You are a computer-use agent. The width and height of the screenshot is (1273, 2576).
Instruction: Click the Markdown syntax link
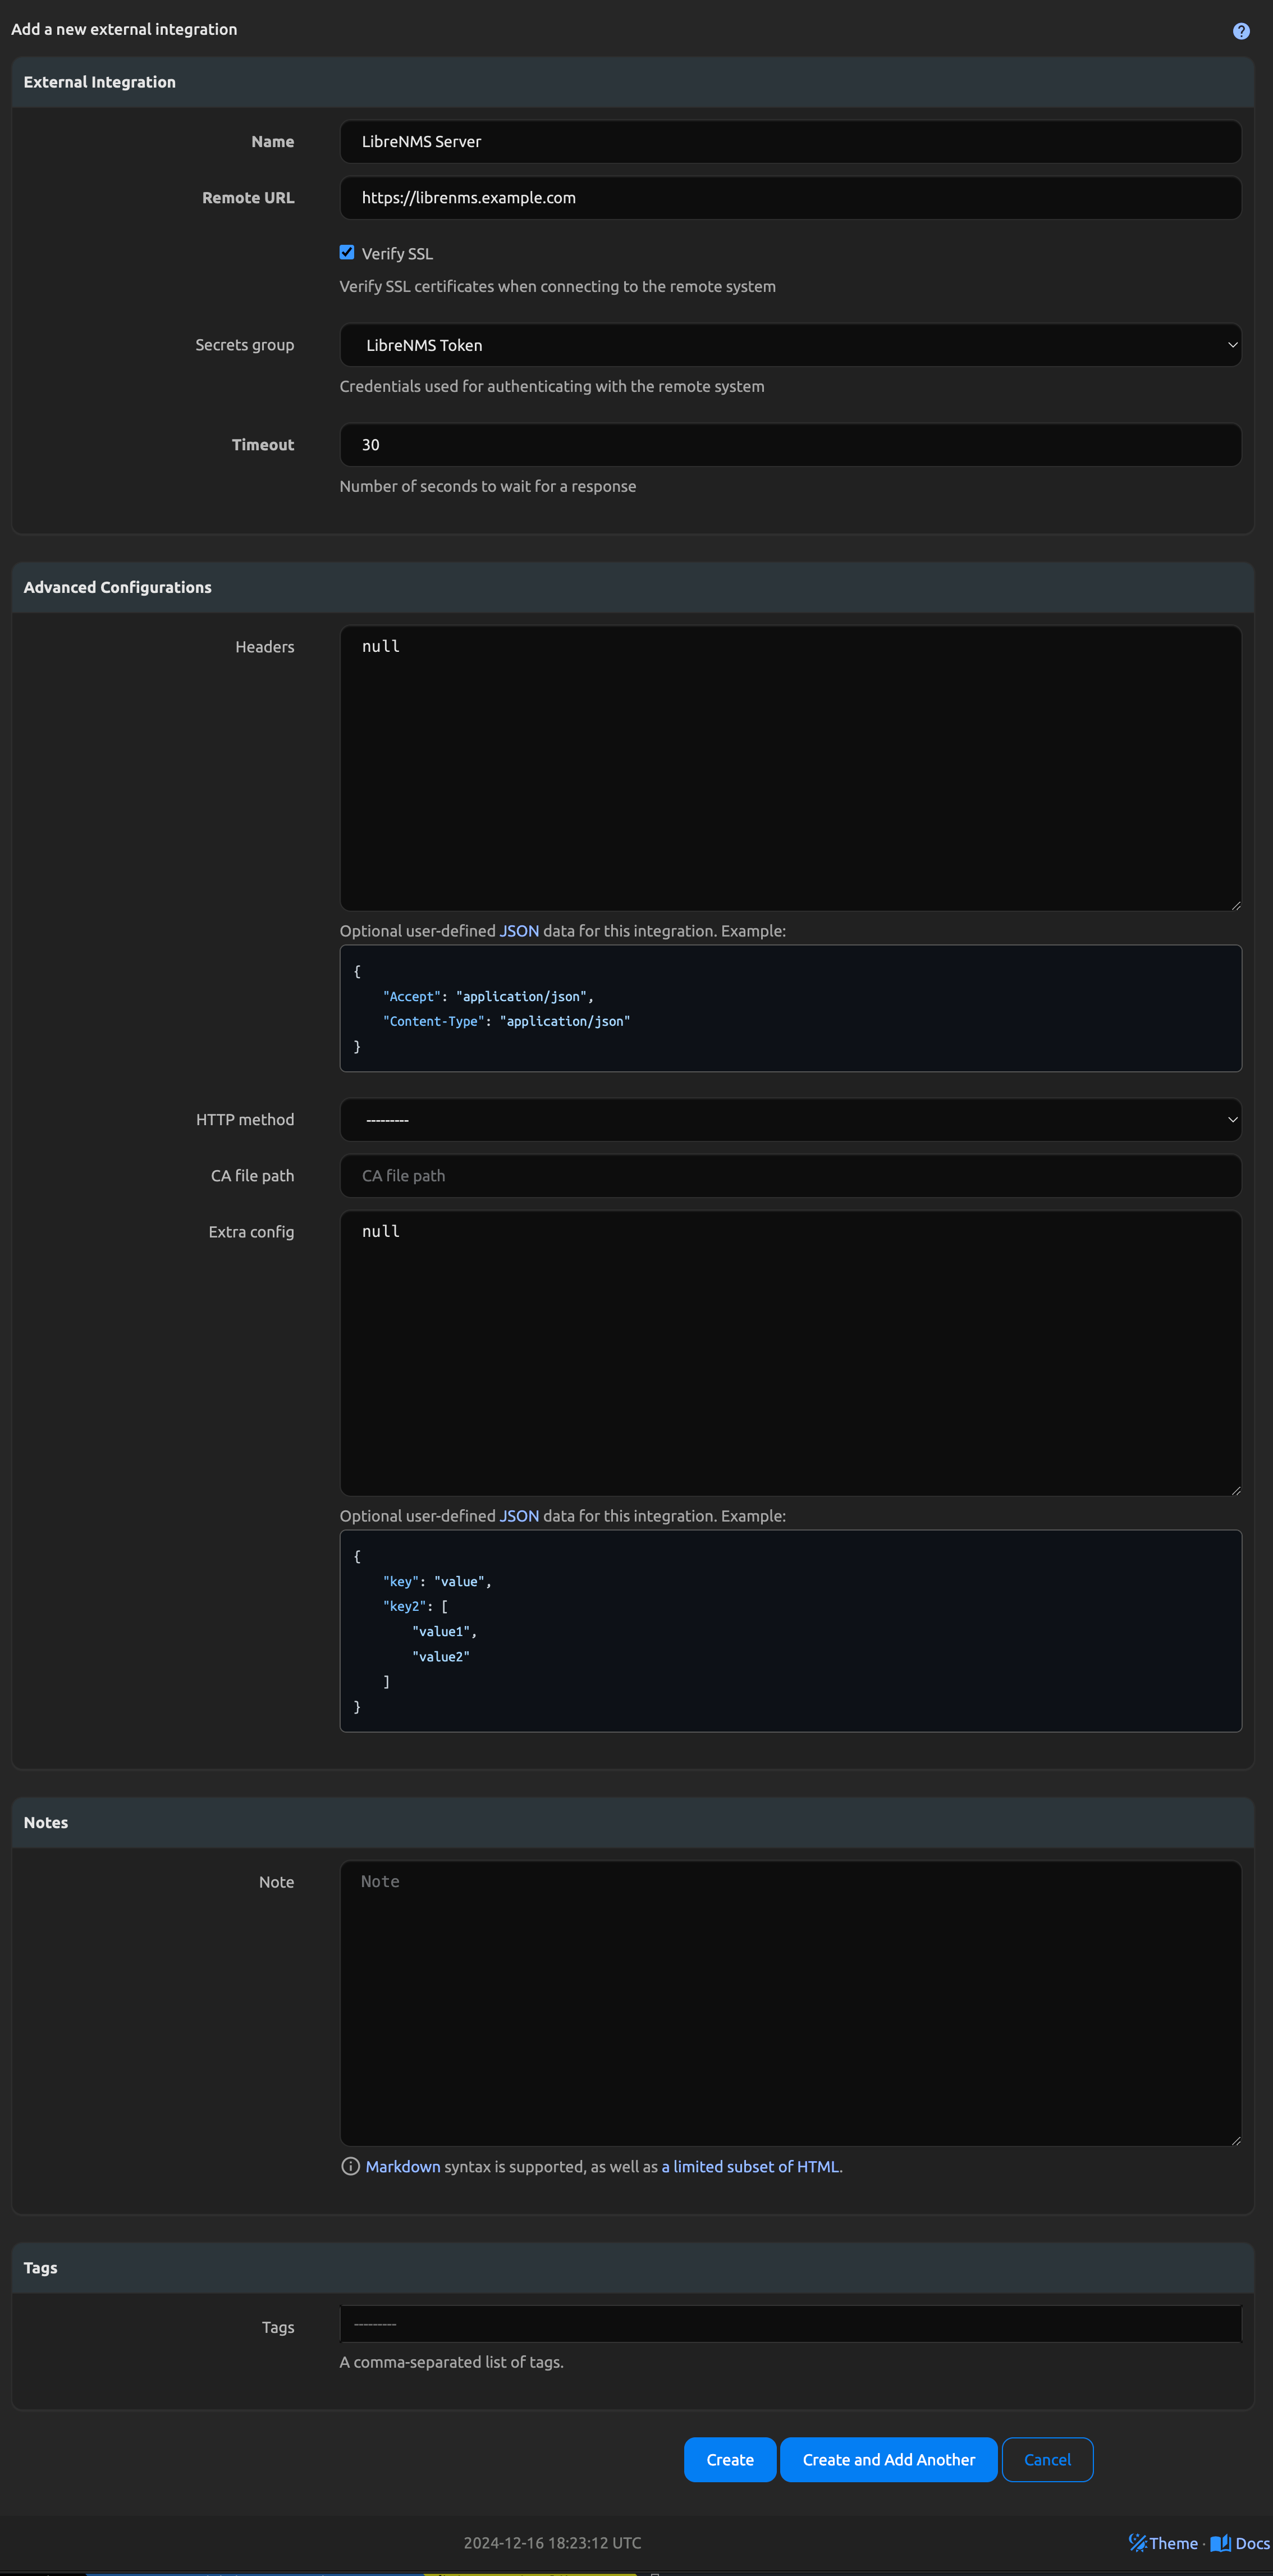click(x=403, y=2167)
